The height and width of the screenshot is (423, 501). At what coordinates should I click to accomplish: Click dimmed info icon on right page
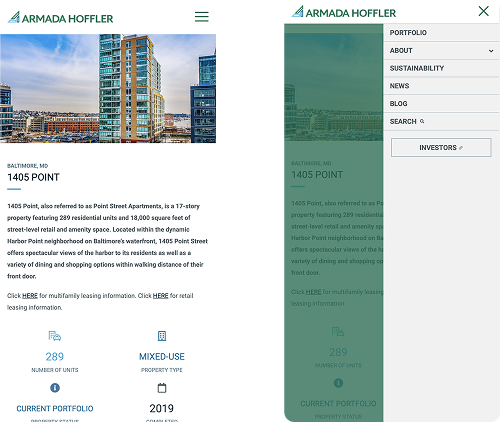(x=338, y=383)
